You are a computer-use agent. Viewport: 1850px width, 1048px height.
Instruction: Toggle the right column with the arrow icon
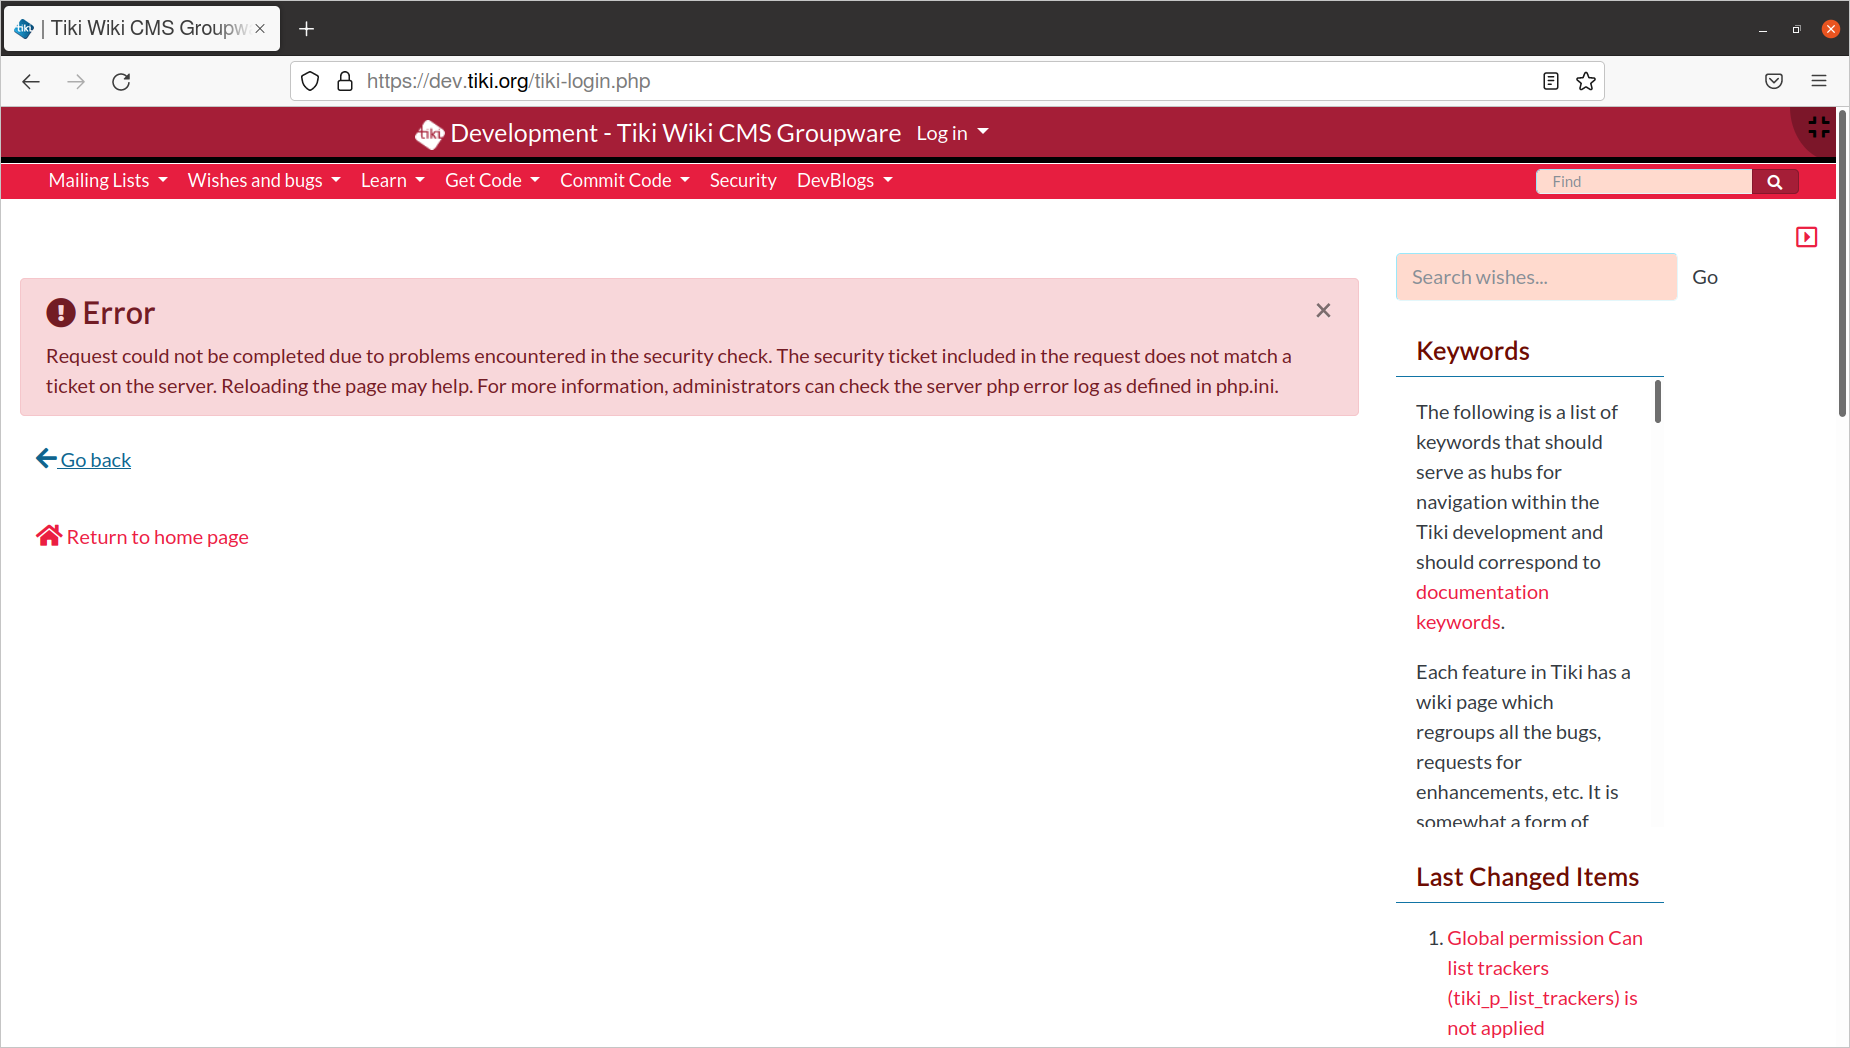pyautogui.click(x=1806, y=237)
